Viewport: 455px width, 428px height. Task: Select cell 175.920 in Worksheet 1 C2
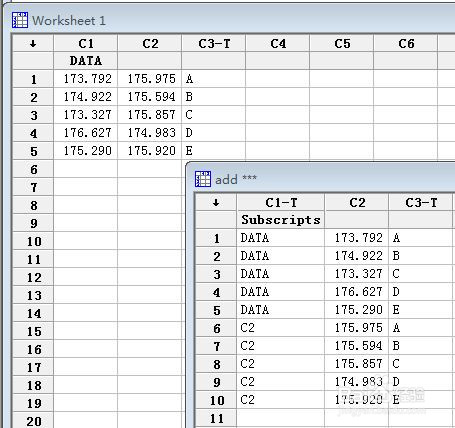tap(150, 151)
